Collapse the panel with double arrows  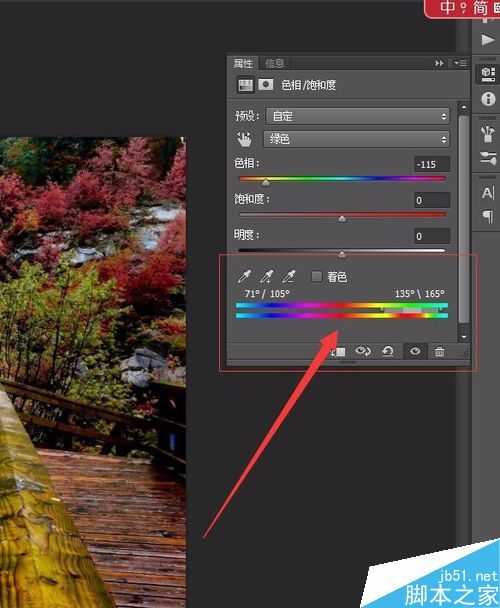(439, 63)
